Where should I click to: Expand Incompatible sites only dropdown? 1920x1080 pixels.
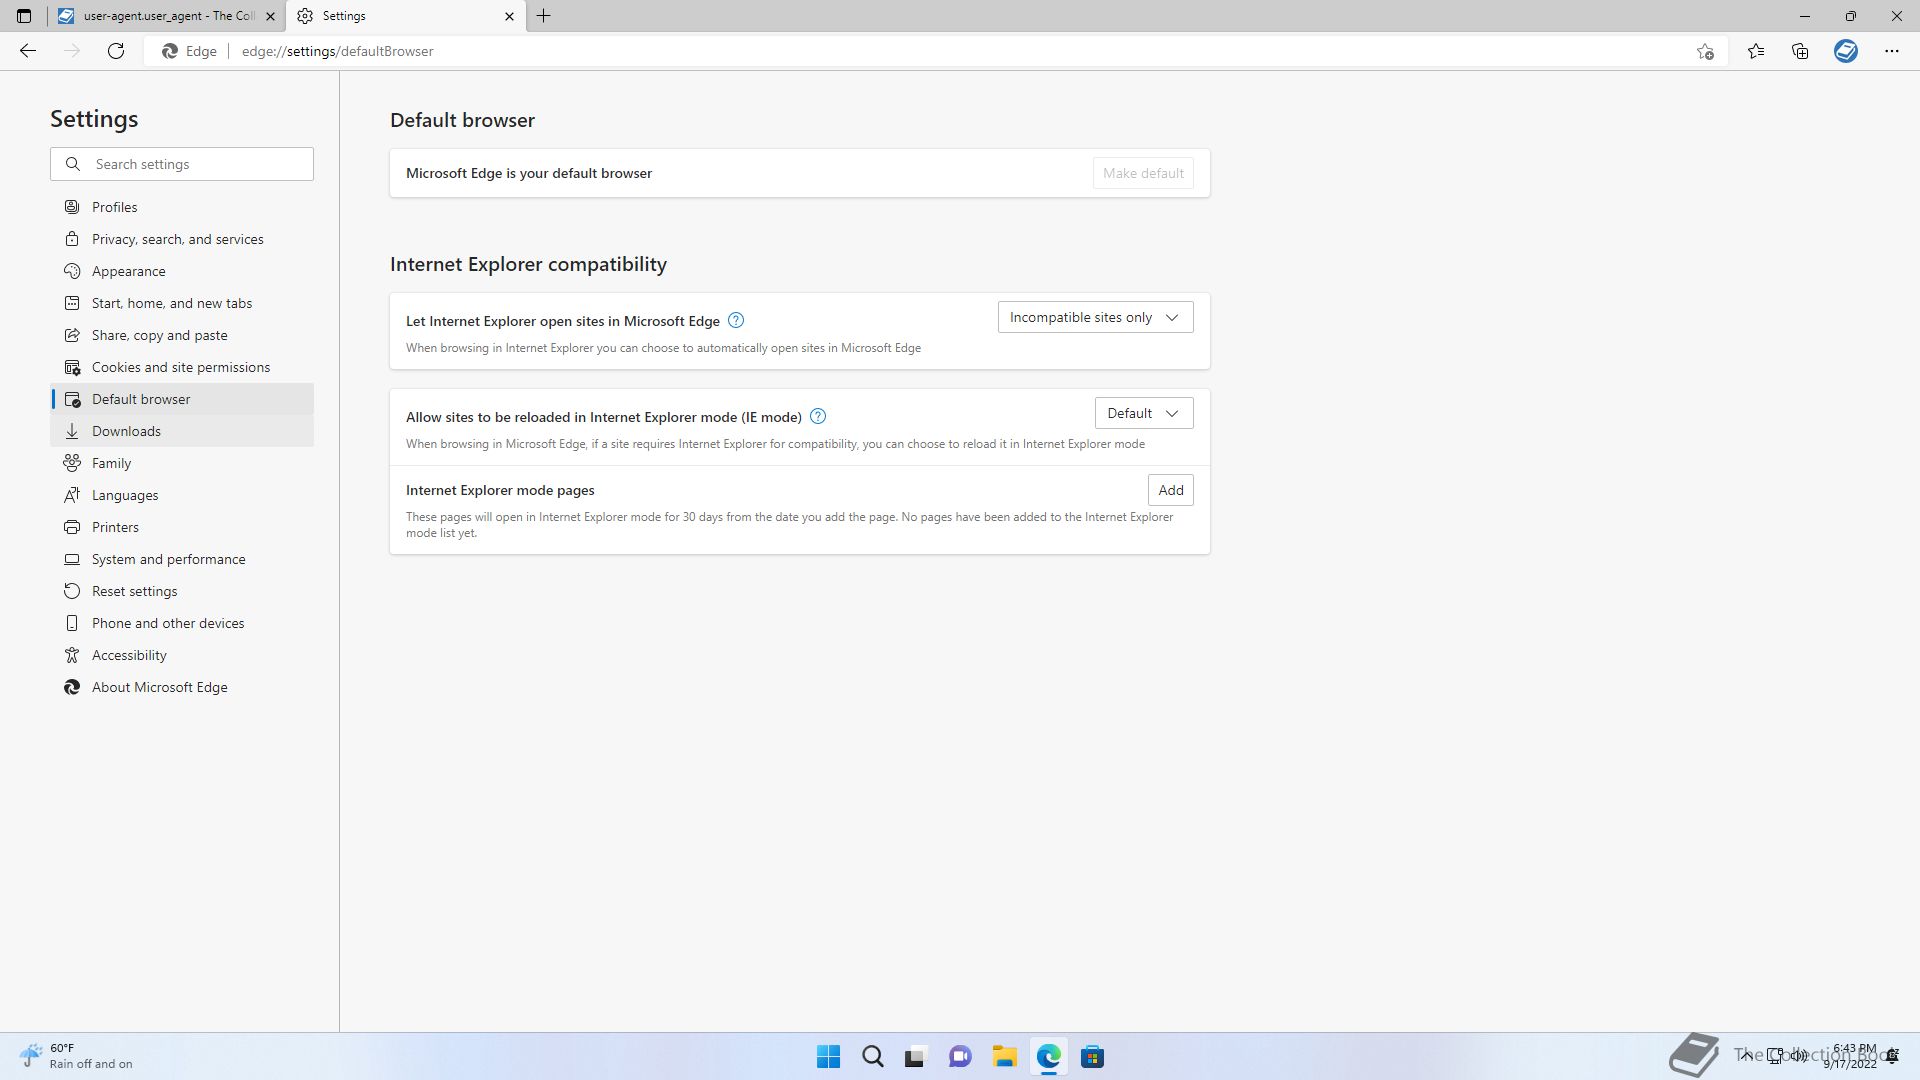[x=1095, y=317]
